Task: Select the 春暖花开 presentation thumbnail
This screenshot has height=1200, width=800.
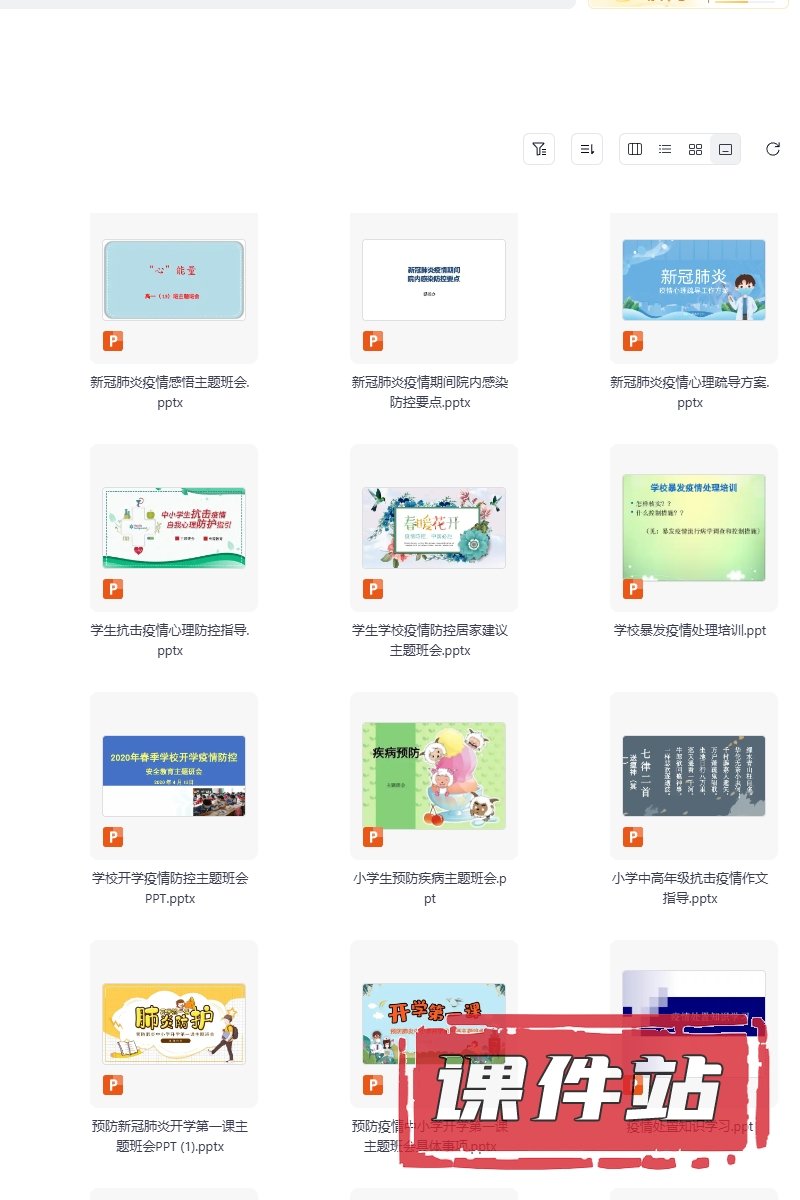Action: tap(434, 528)
